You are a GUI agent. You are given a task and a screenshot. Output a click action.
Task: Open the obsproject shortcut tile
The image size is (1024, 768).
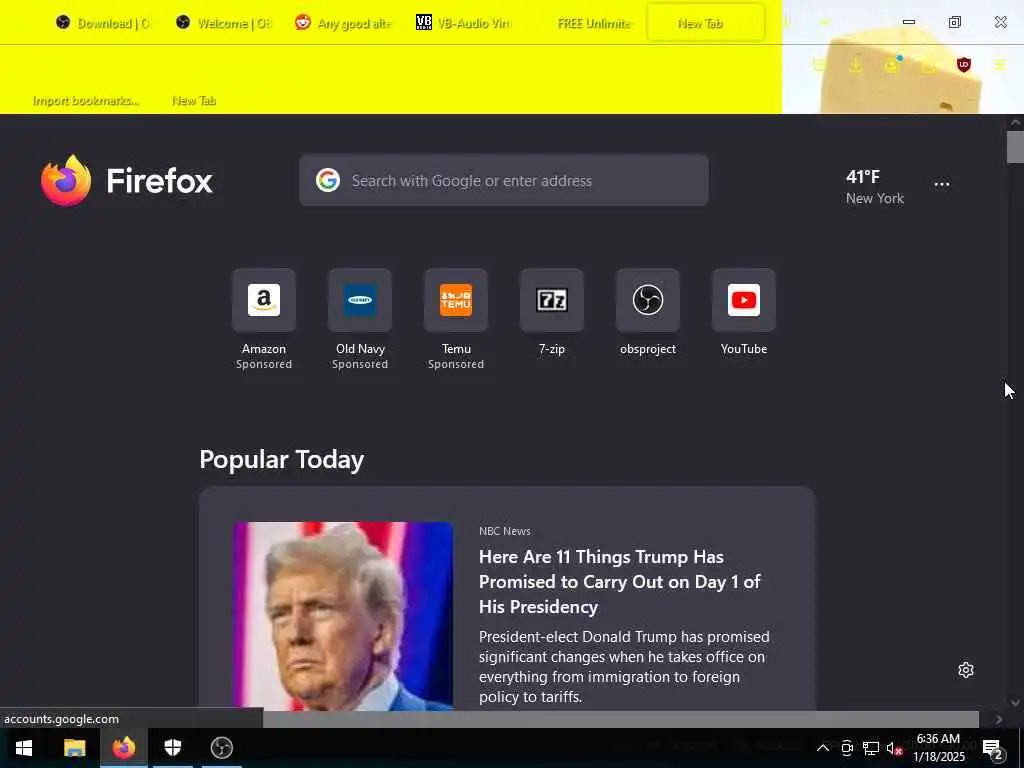coord(648,300)
